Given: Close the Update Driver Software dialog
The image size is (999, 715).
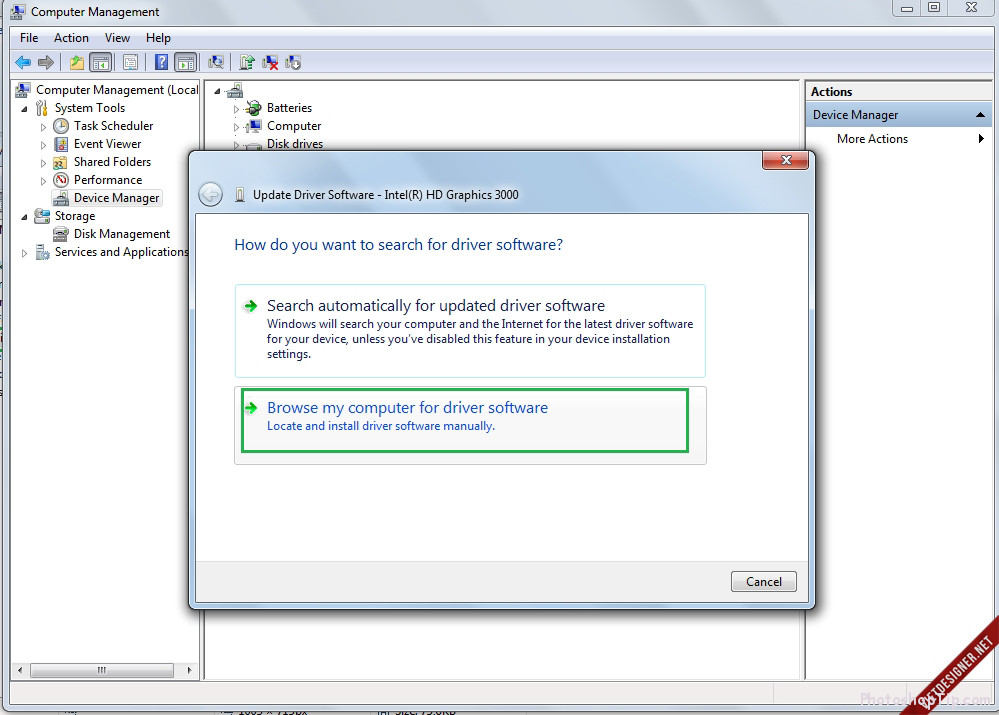Looking at the screenshot, I should (786, 160).
